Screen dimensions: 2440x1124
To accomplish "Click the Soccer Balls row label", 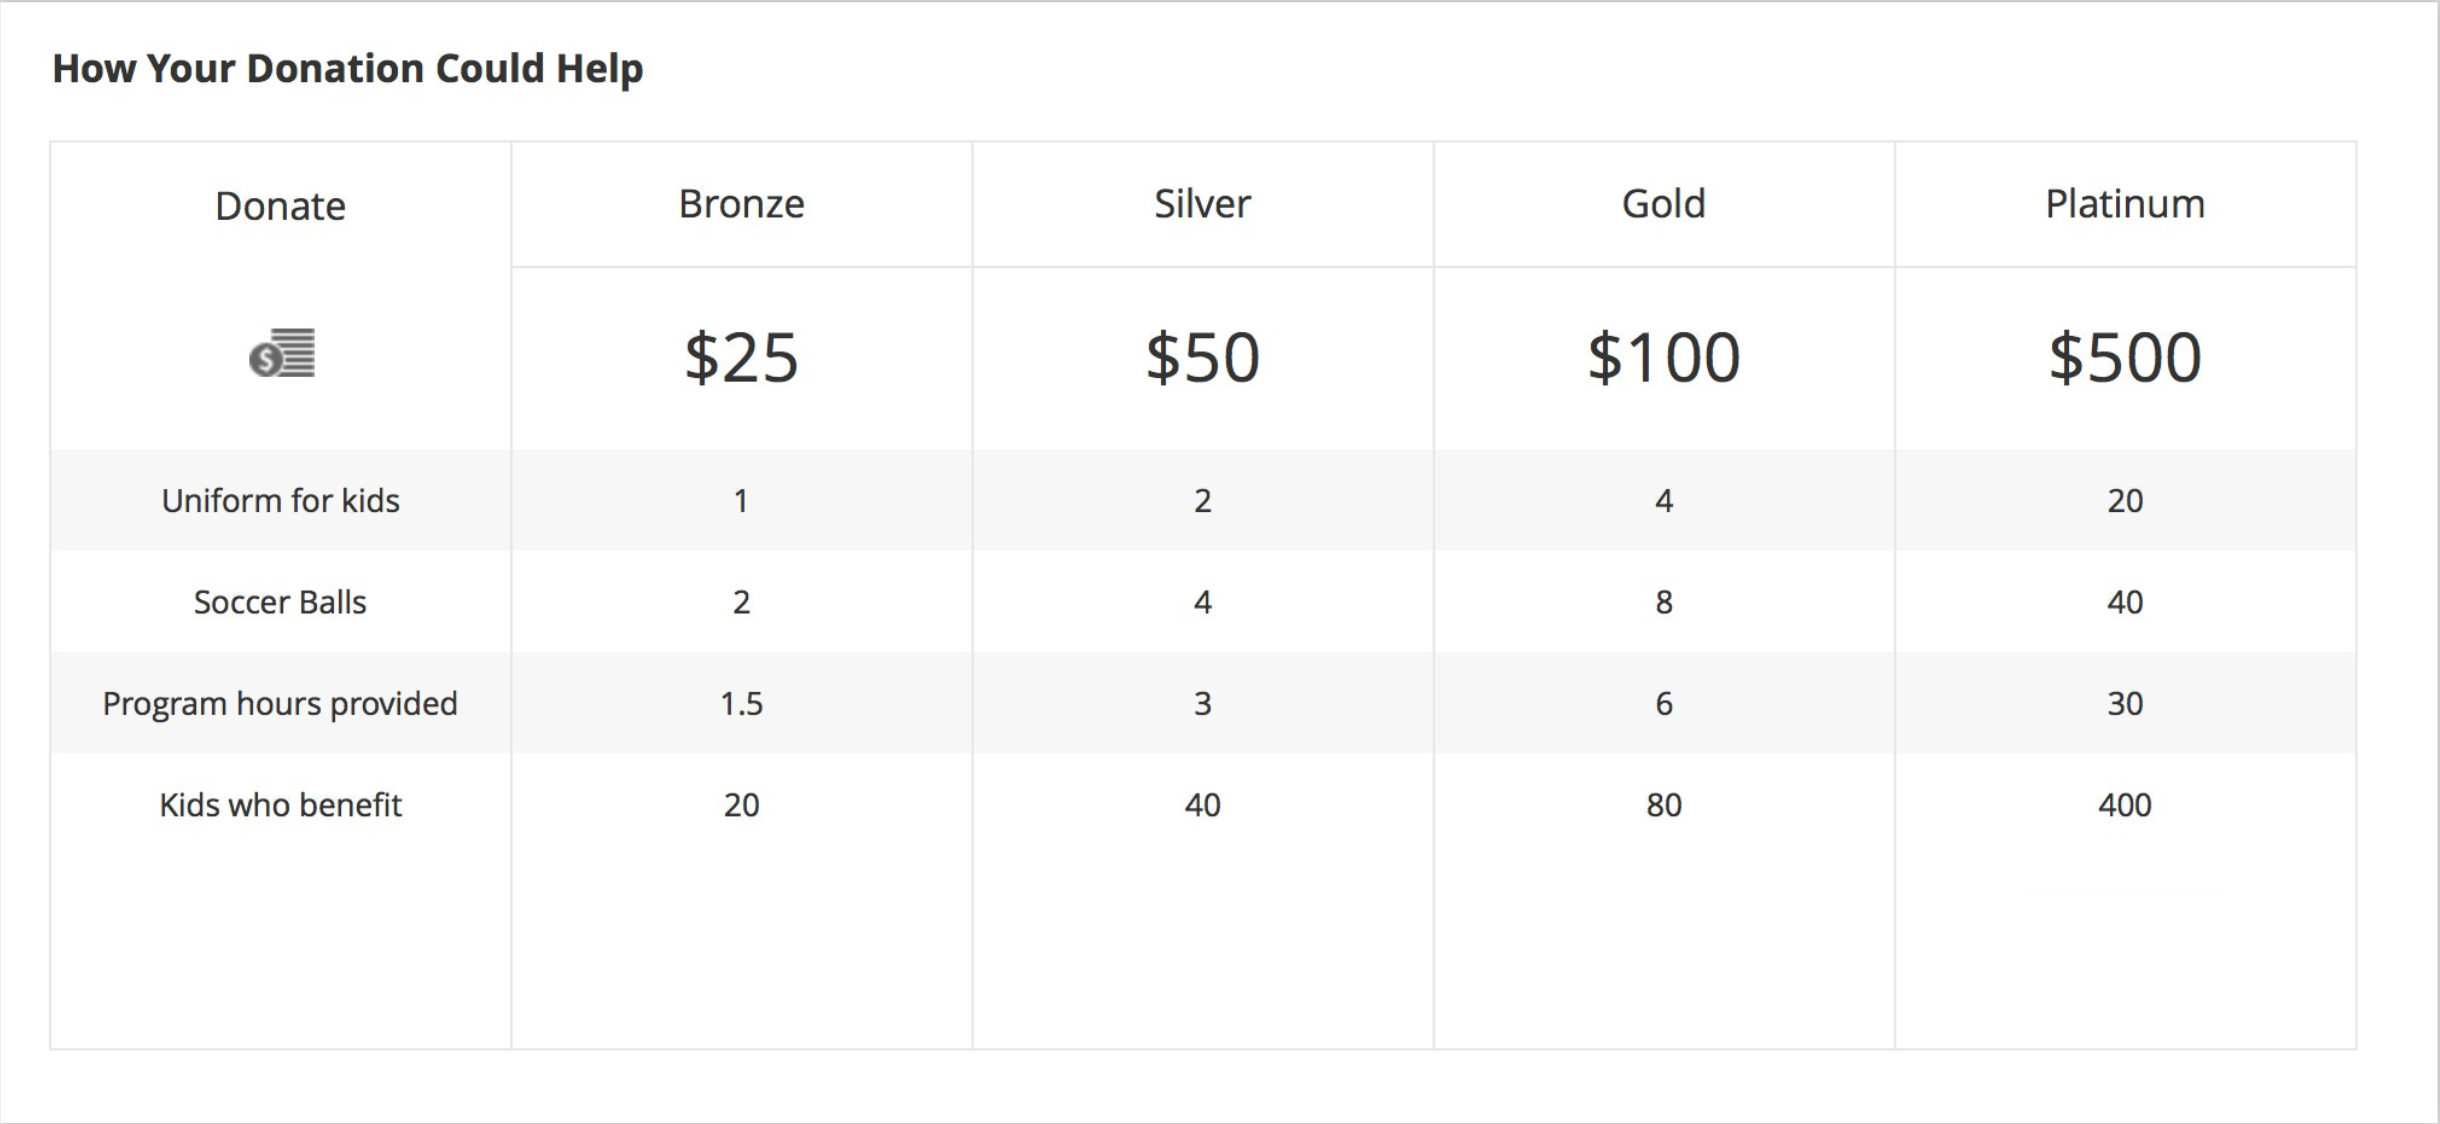I will tap(280, 602).
